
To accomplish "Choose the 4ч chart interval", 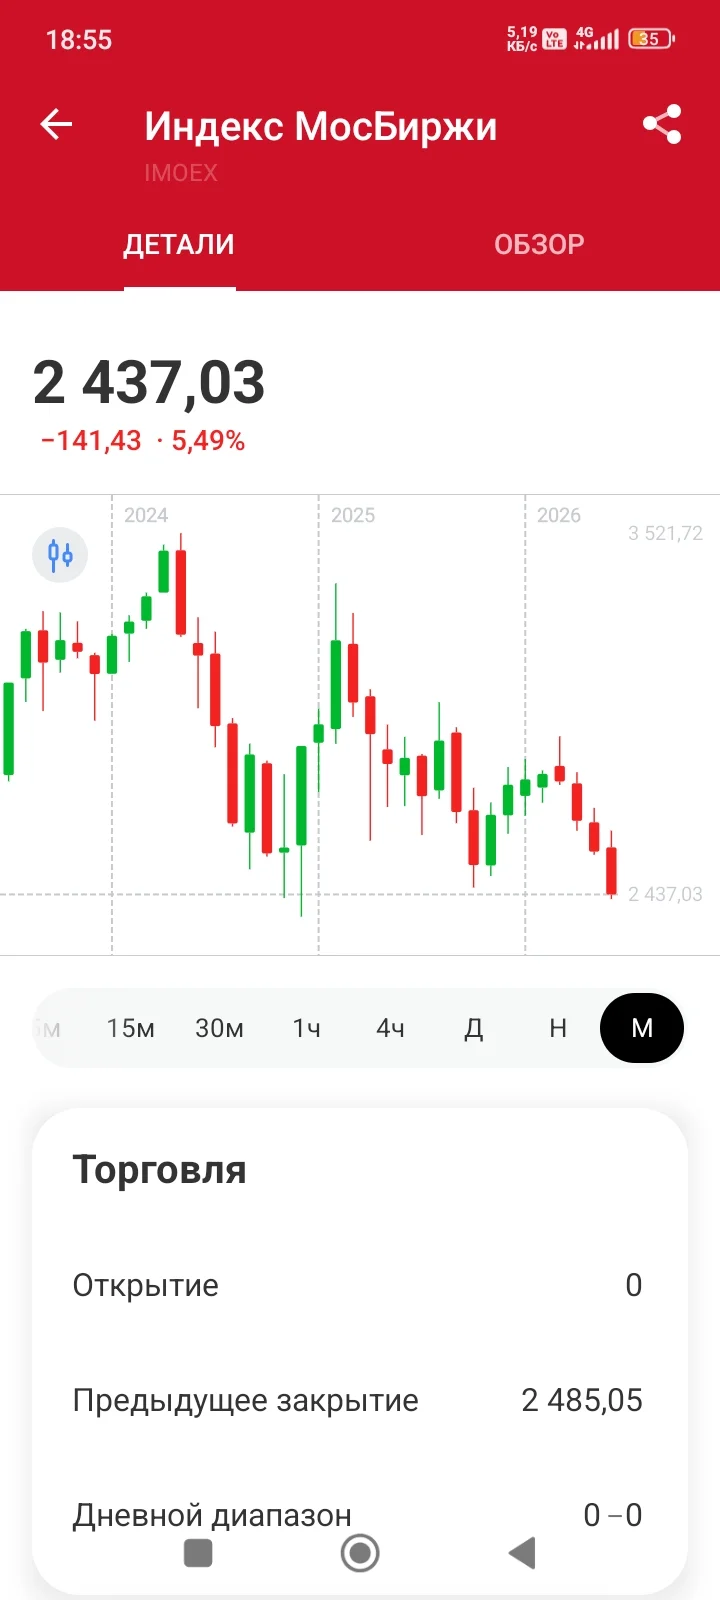I will 390,1028.
